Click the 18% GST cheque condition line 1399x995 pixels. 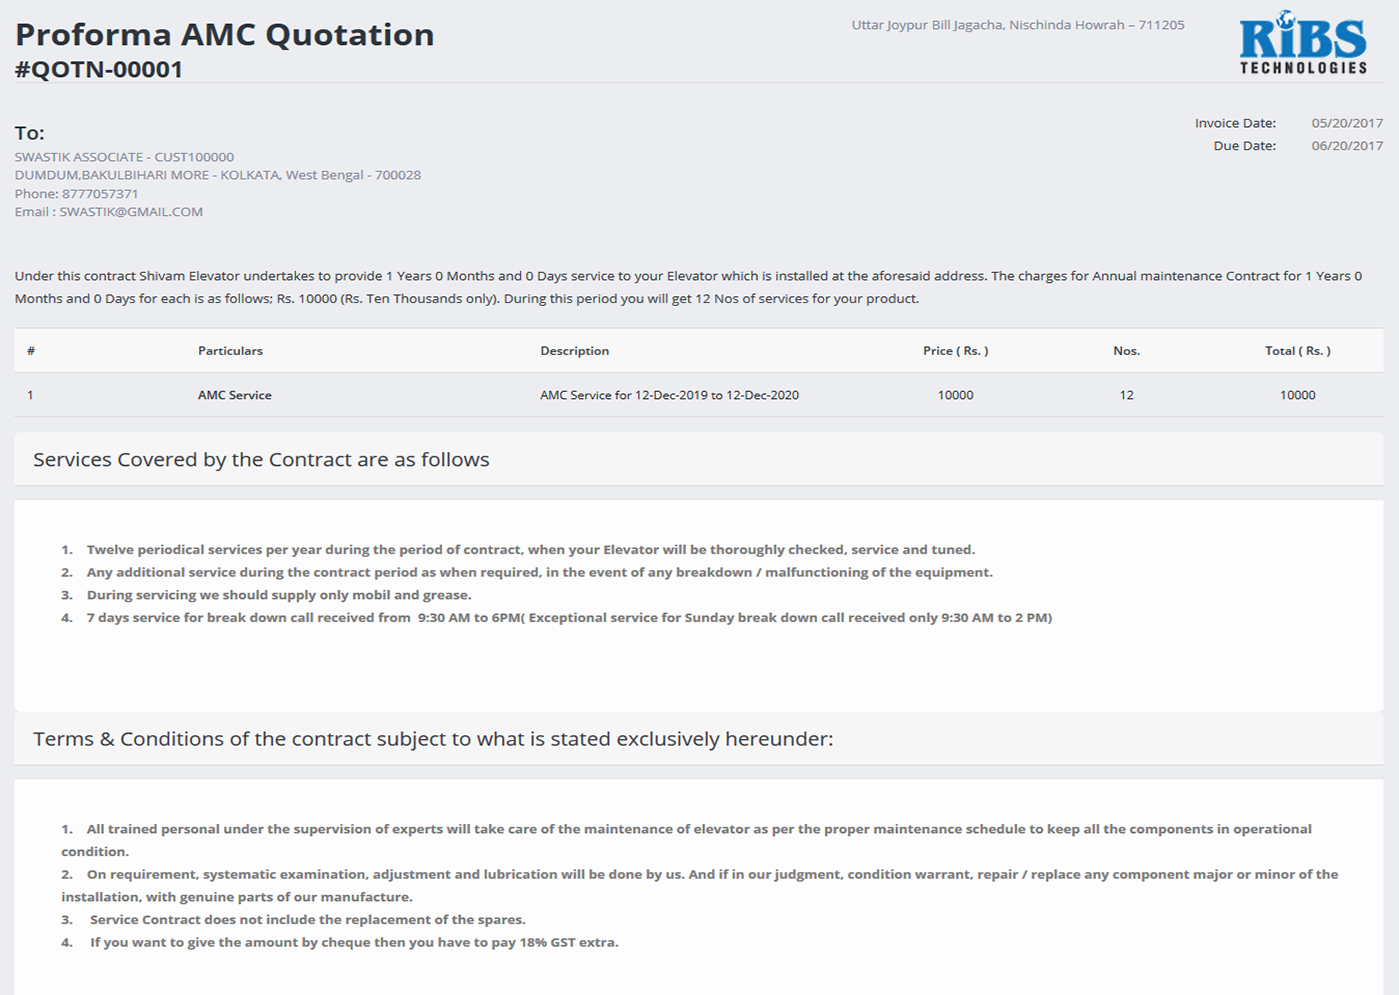click(354, 943)
